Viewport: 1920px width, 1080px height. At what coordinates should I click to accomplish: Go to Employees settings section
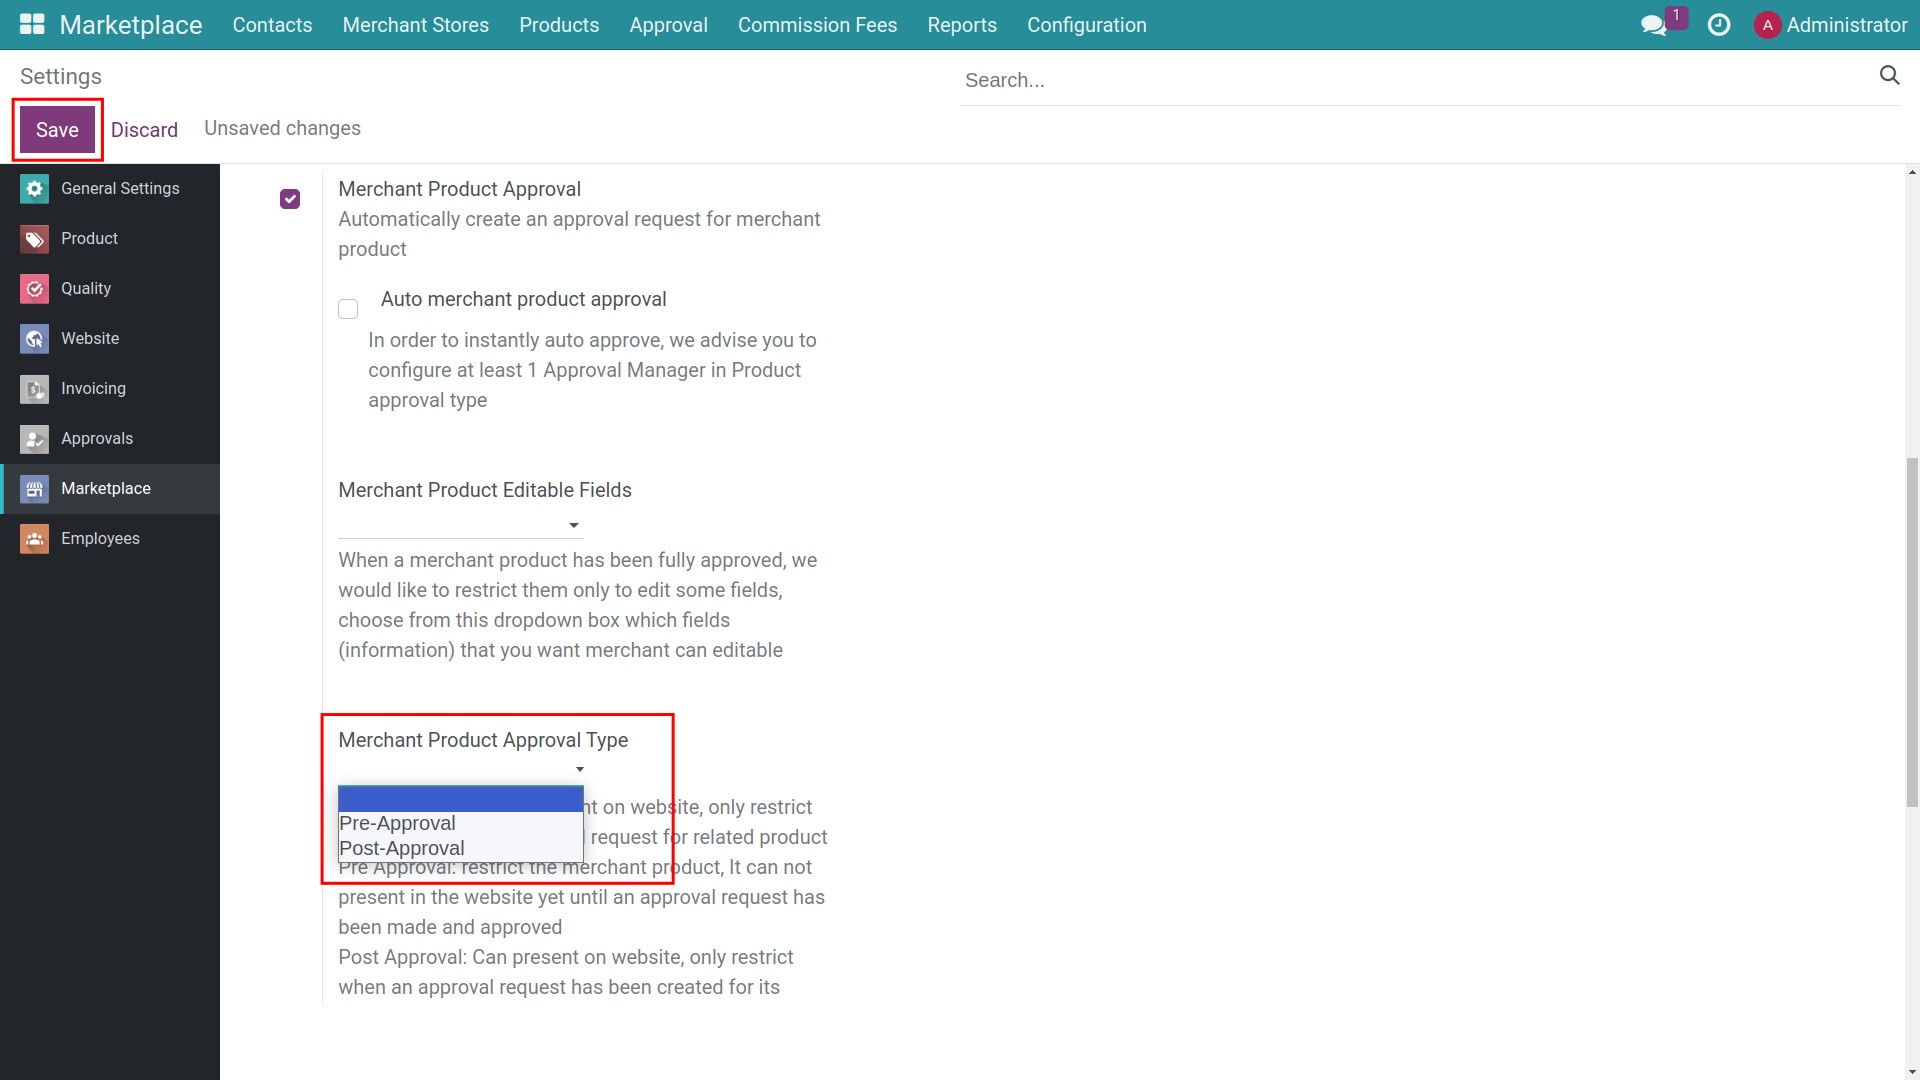tap(110, 539)
